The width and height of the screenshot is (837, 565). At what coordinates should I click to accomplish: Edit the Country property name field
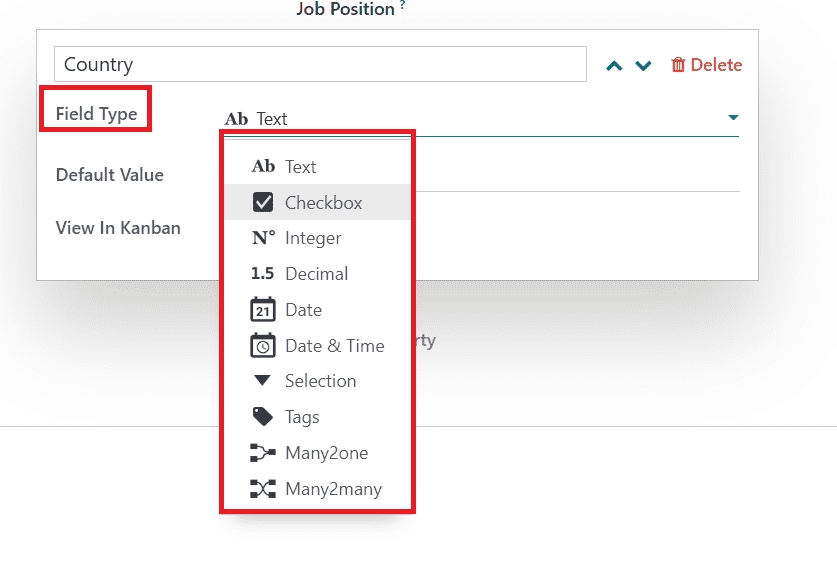(x=320, y=65)
